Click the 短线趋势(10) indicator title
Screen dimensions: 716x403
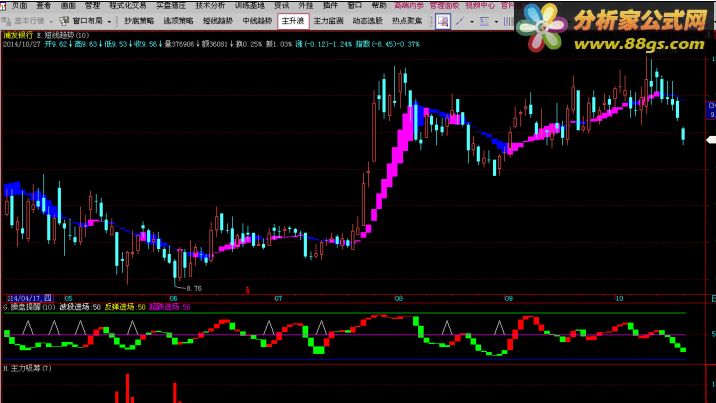tap(67, 35)
